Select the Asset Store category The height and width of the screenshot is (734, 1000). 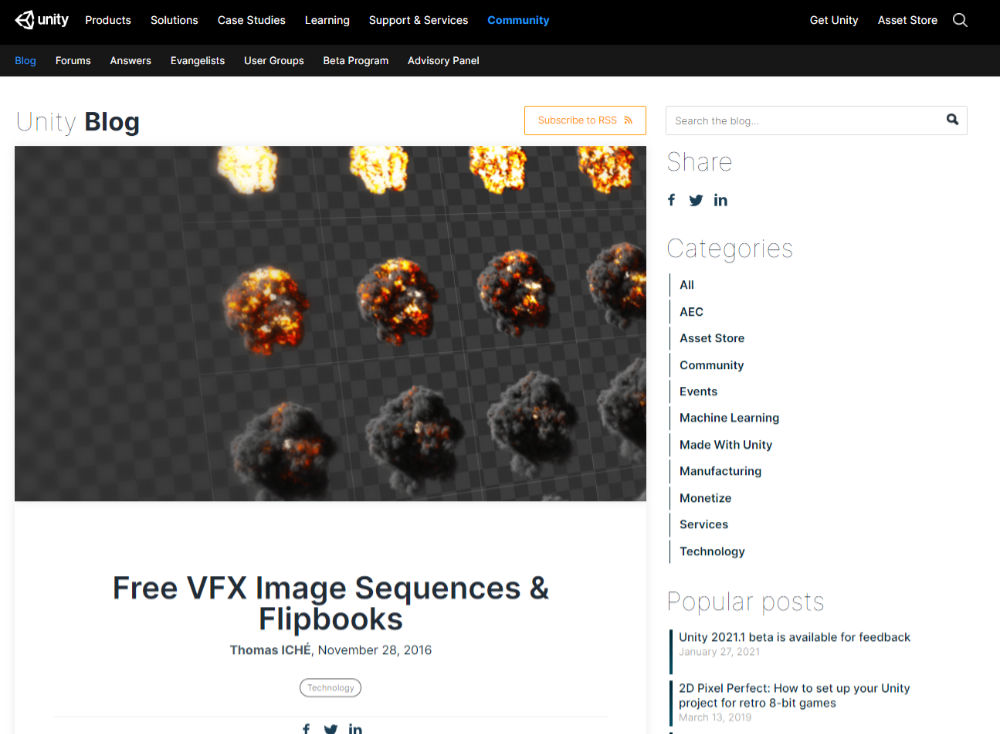coord(712,338)
